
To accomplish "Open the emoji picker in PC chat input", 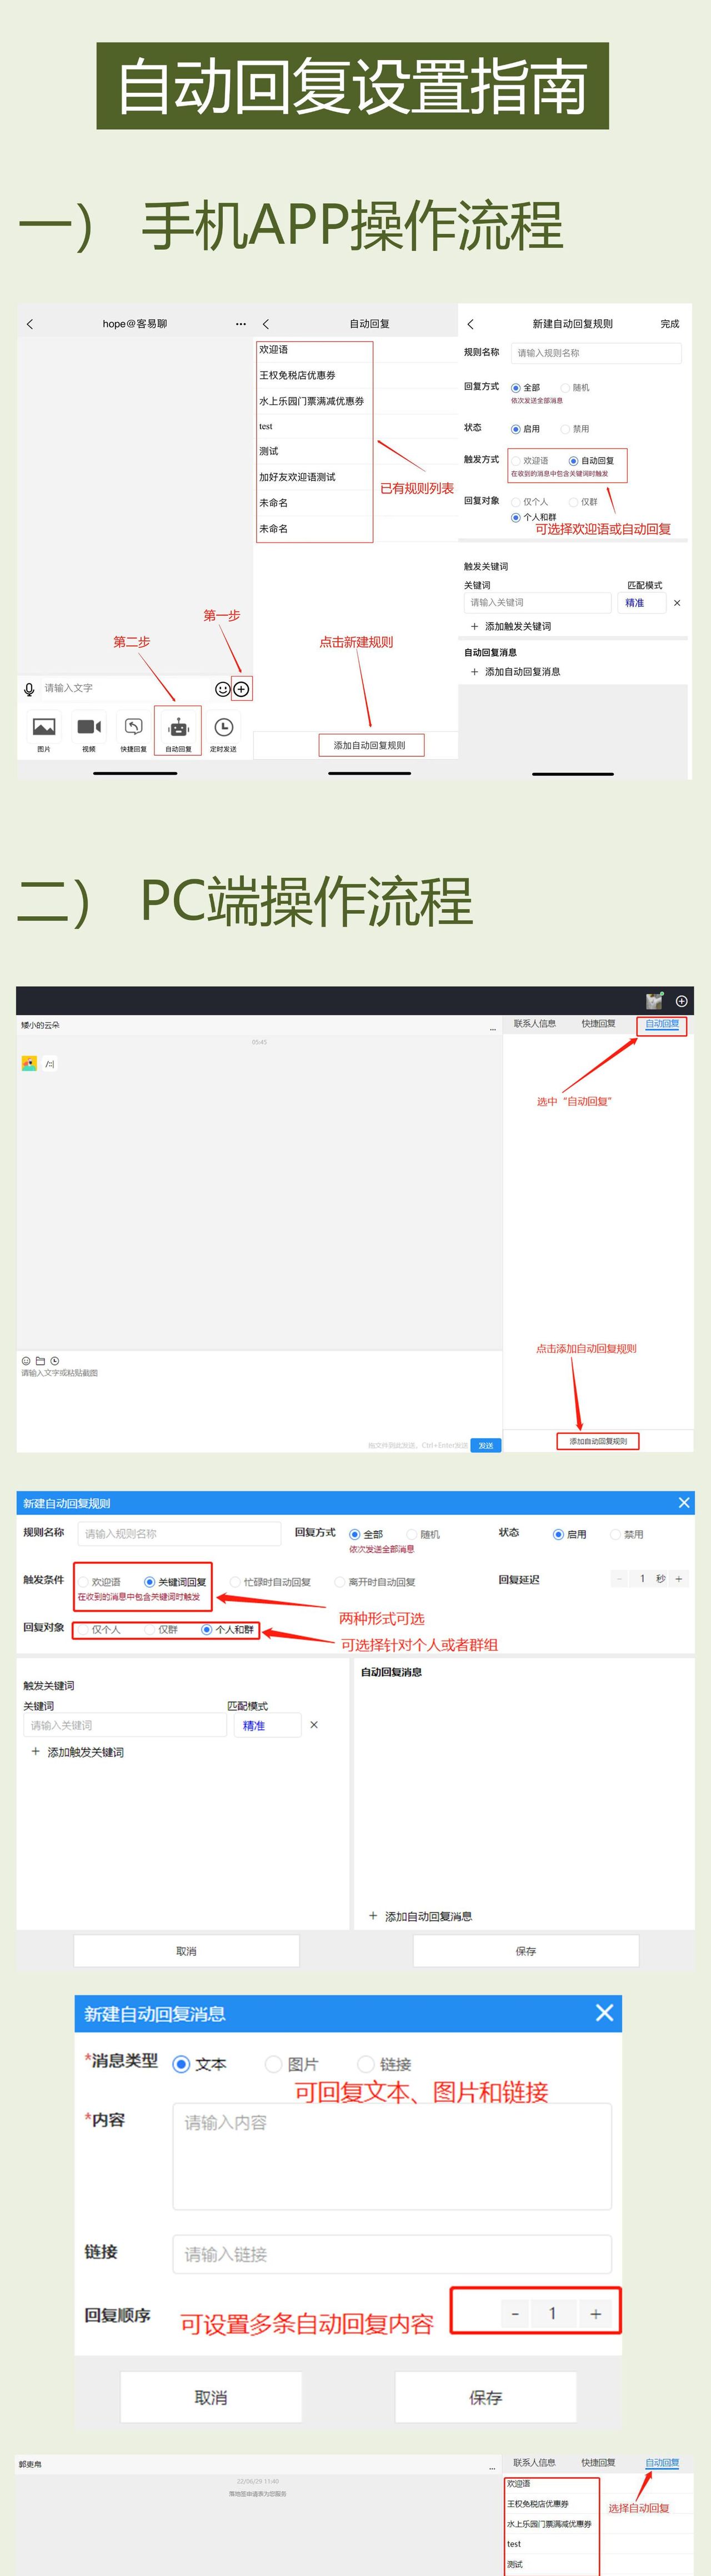I will [x=26, y=1361].
